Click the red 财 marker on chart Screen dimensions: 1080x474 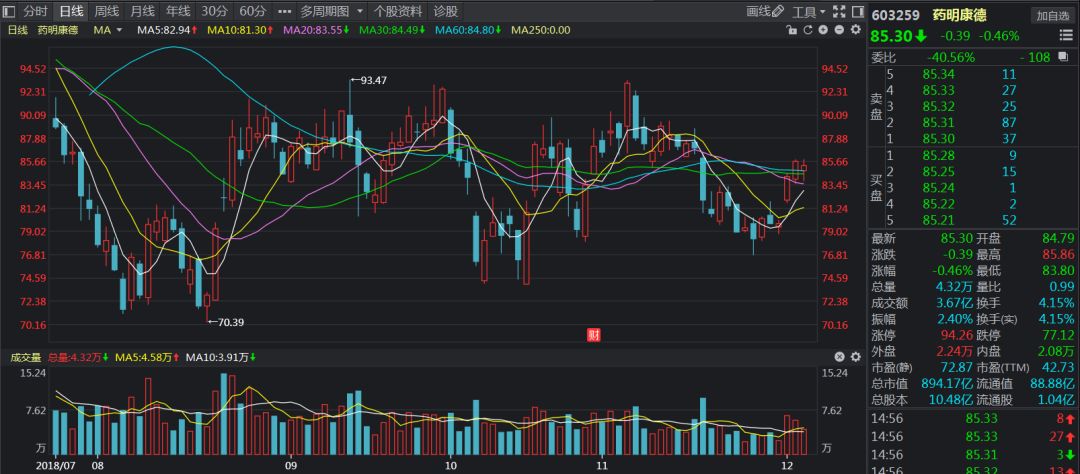click(x=592, y=334)
